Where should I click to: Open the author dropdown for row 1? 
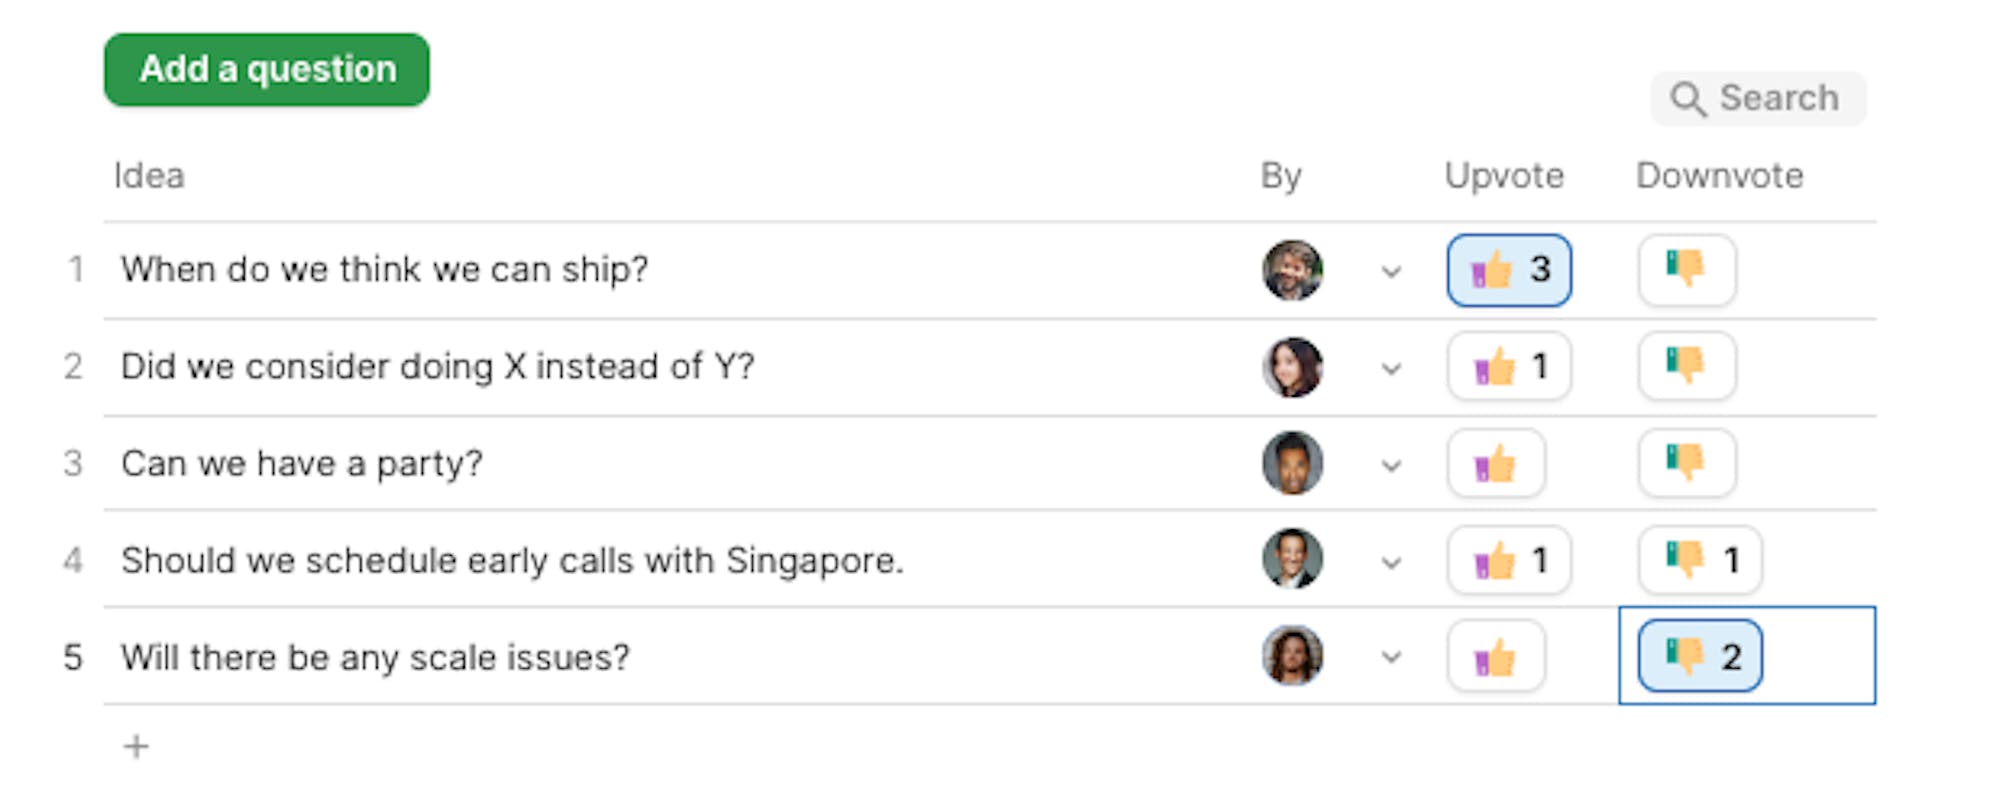tap(1391, 272)
